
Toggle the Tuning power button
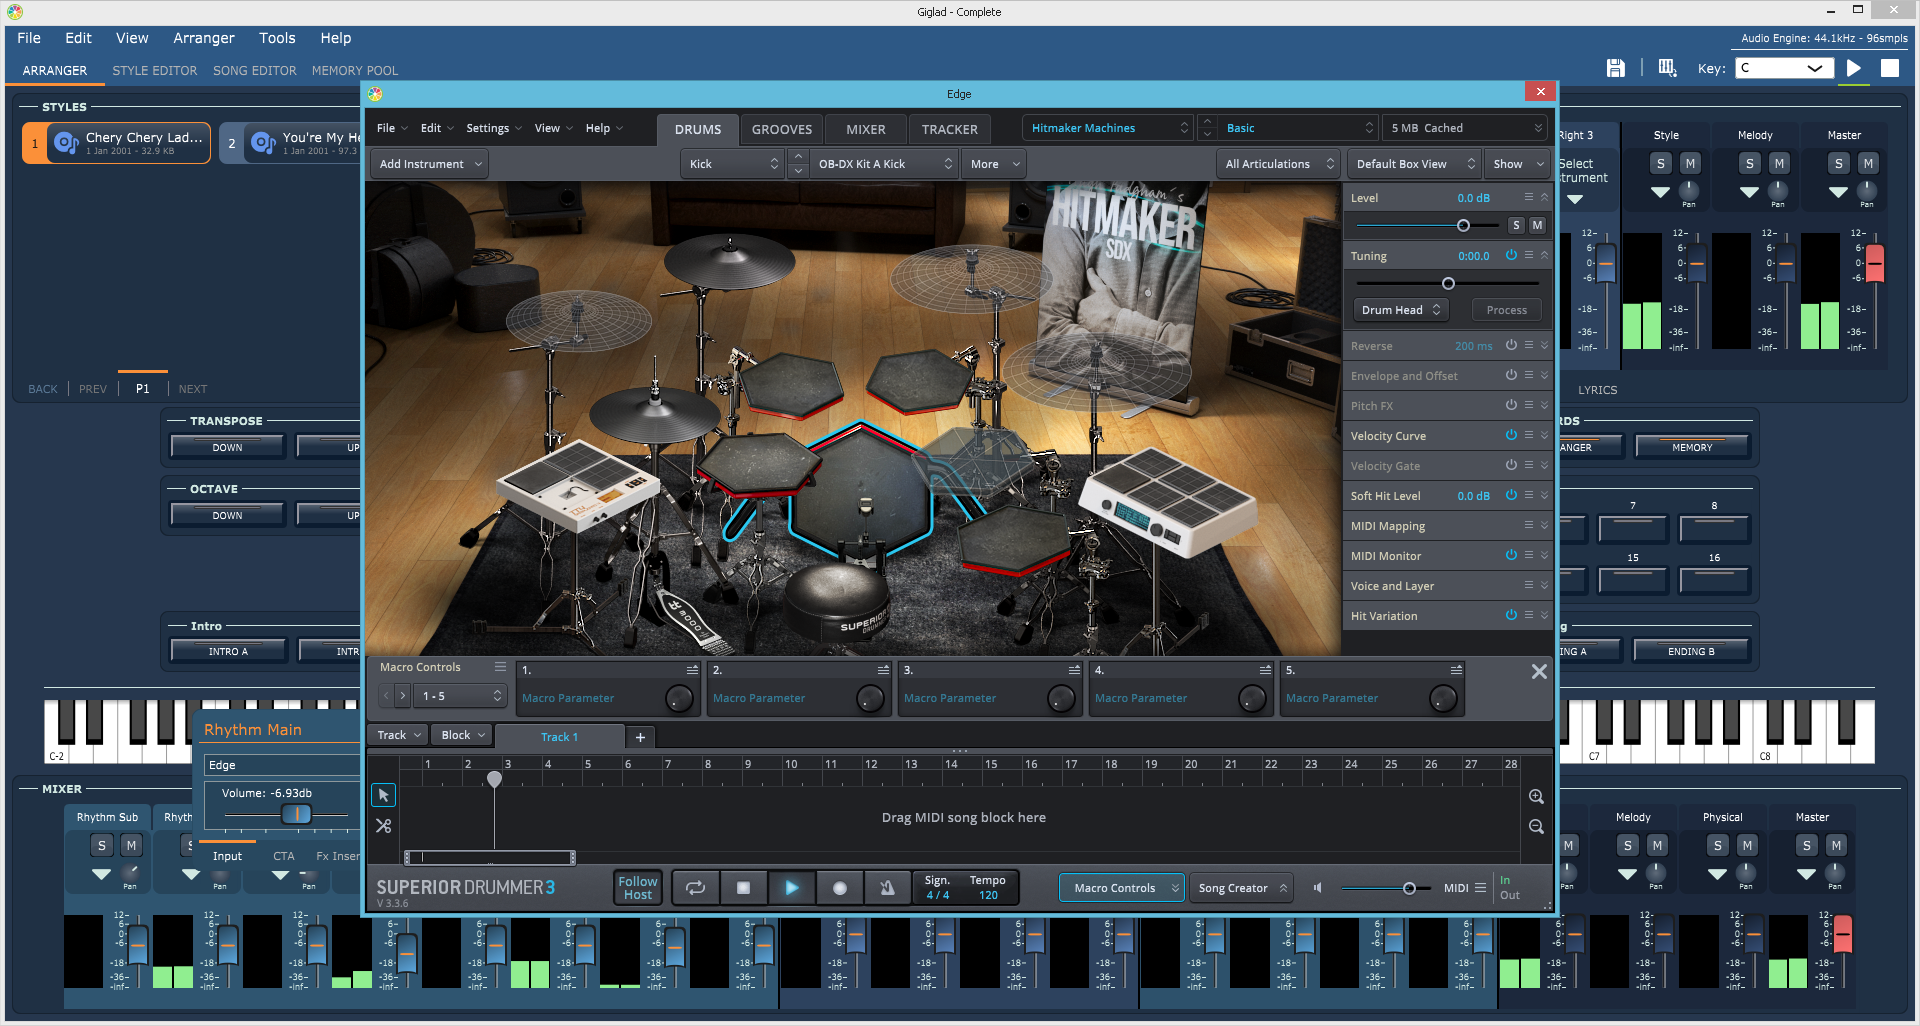coord(1511,255)
